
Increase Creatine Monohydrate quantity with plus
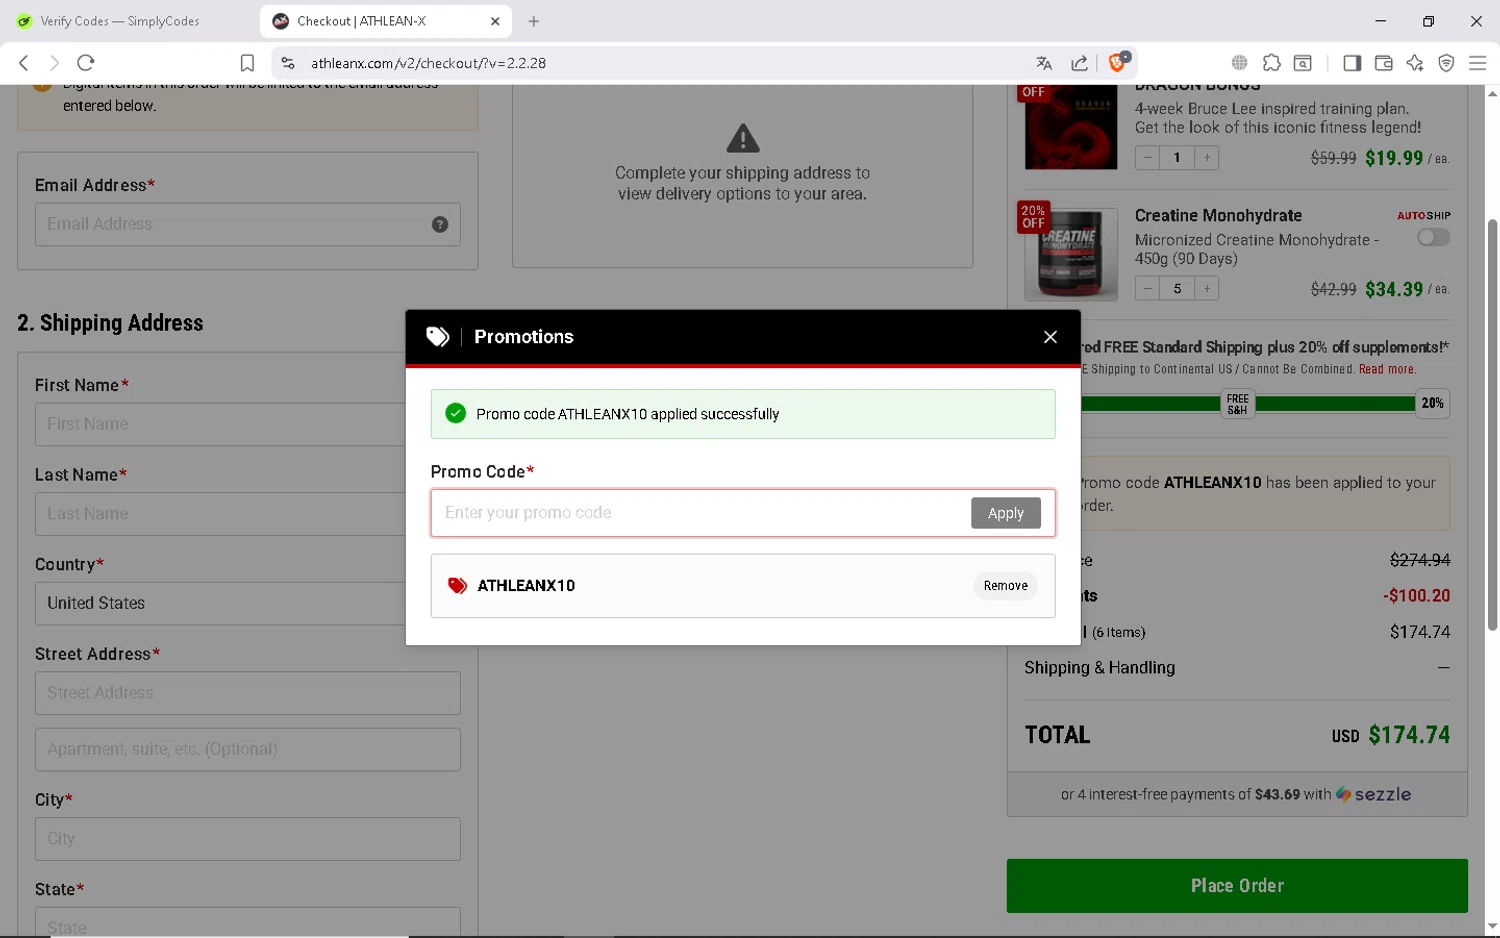pyautogui.click(x=1207, y=288)
